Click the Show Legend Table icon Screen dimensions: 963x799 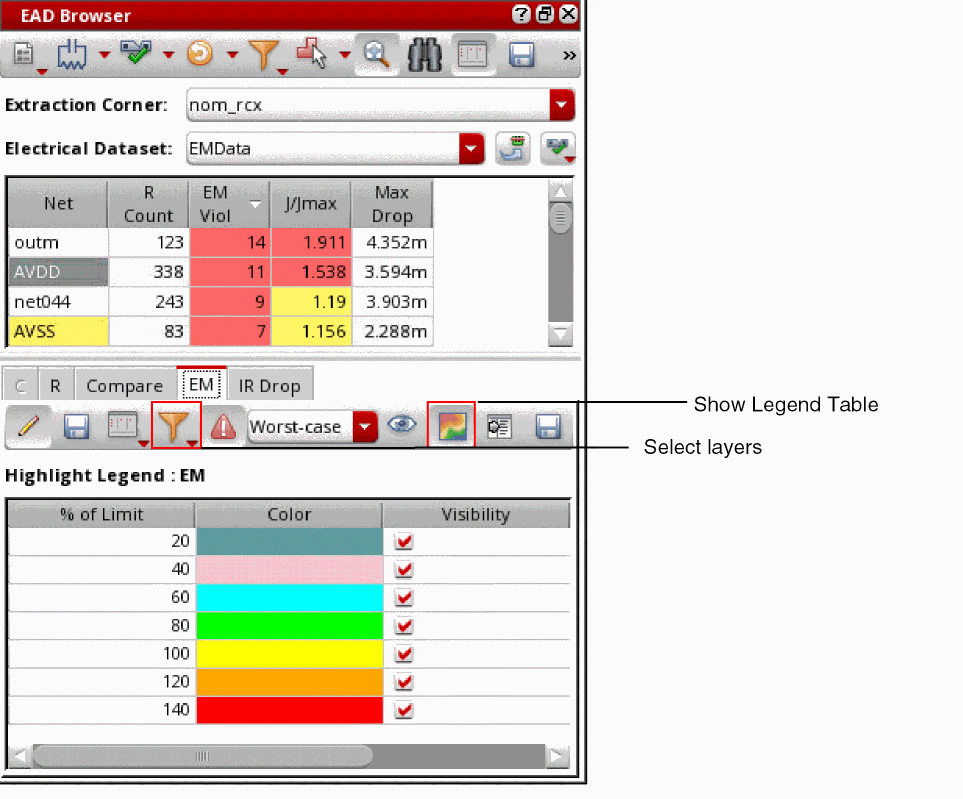click(x=451, y=425)
